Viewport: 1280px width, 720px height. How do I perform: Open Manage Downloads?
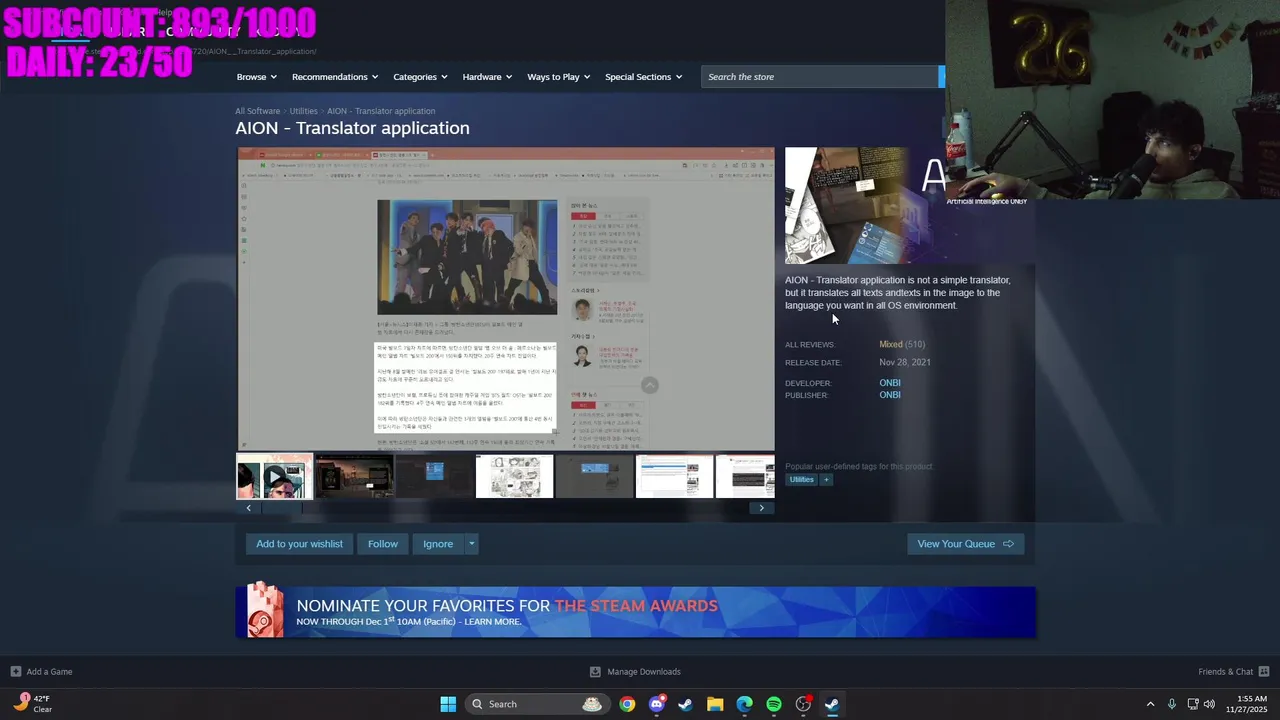tap(635, 672)
